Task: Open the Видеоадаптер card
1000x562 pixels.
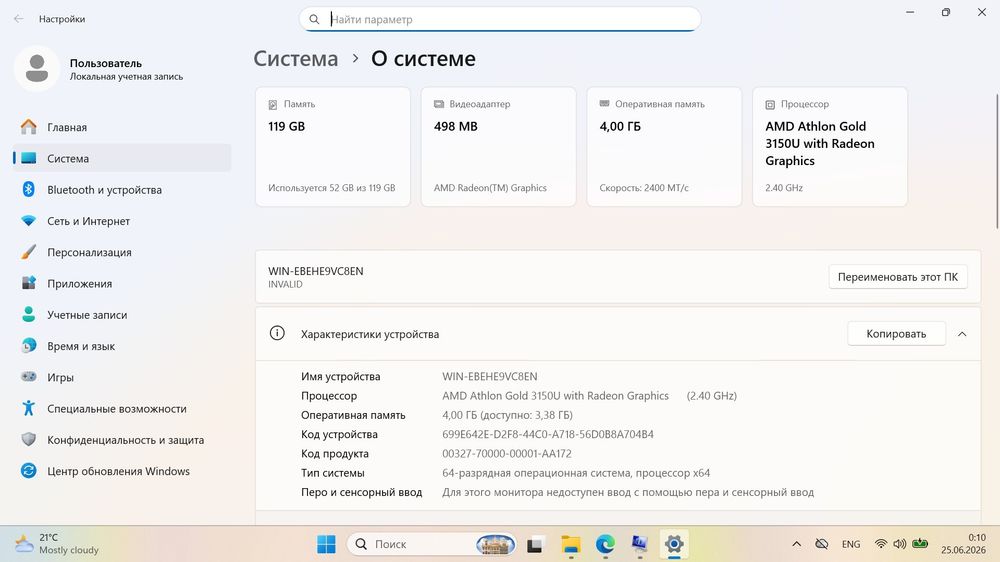Action: 499,147
